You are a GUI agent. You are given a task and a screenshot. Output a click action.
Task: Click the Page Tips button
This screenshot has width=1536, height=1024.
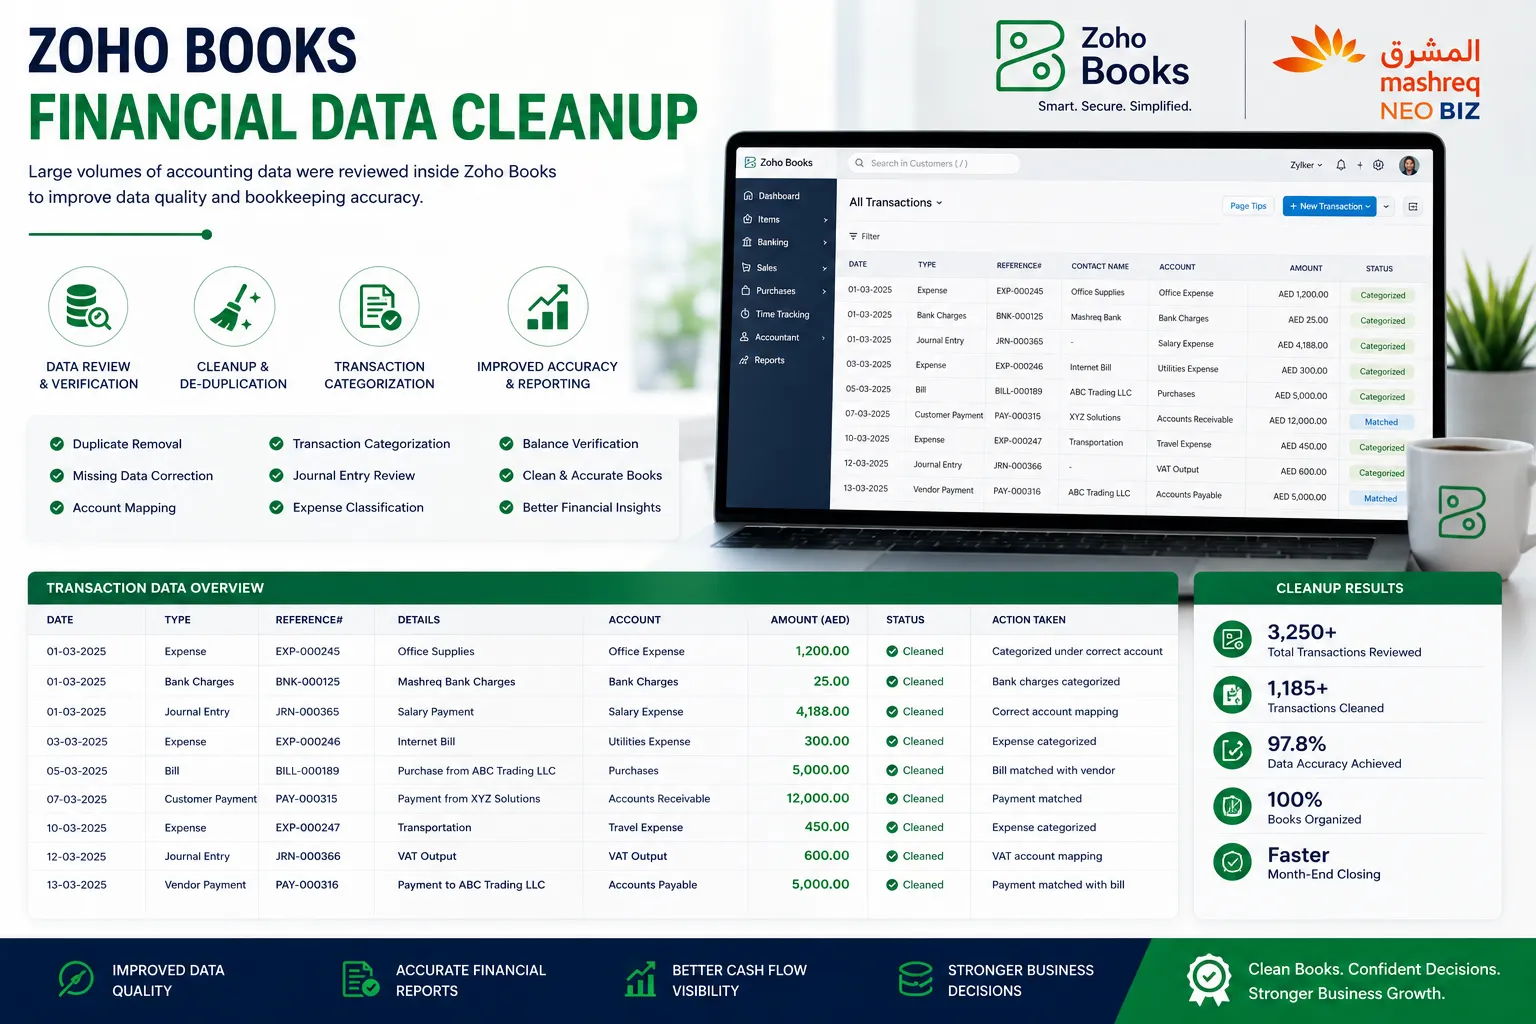tap(1248, 206)
